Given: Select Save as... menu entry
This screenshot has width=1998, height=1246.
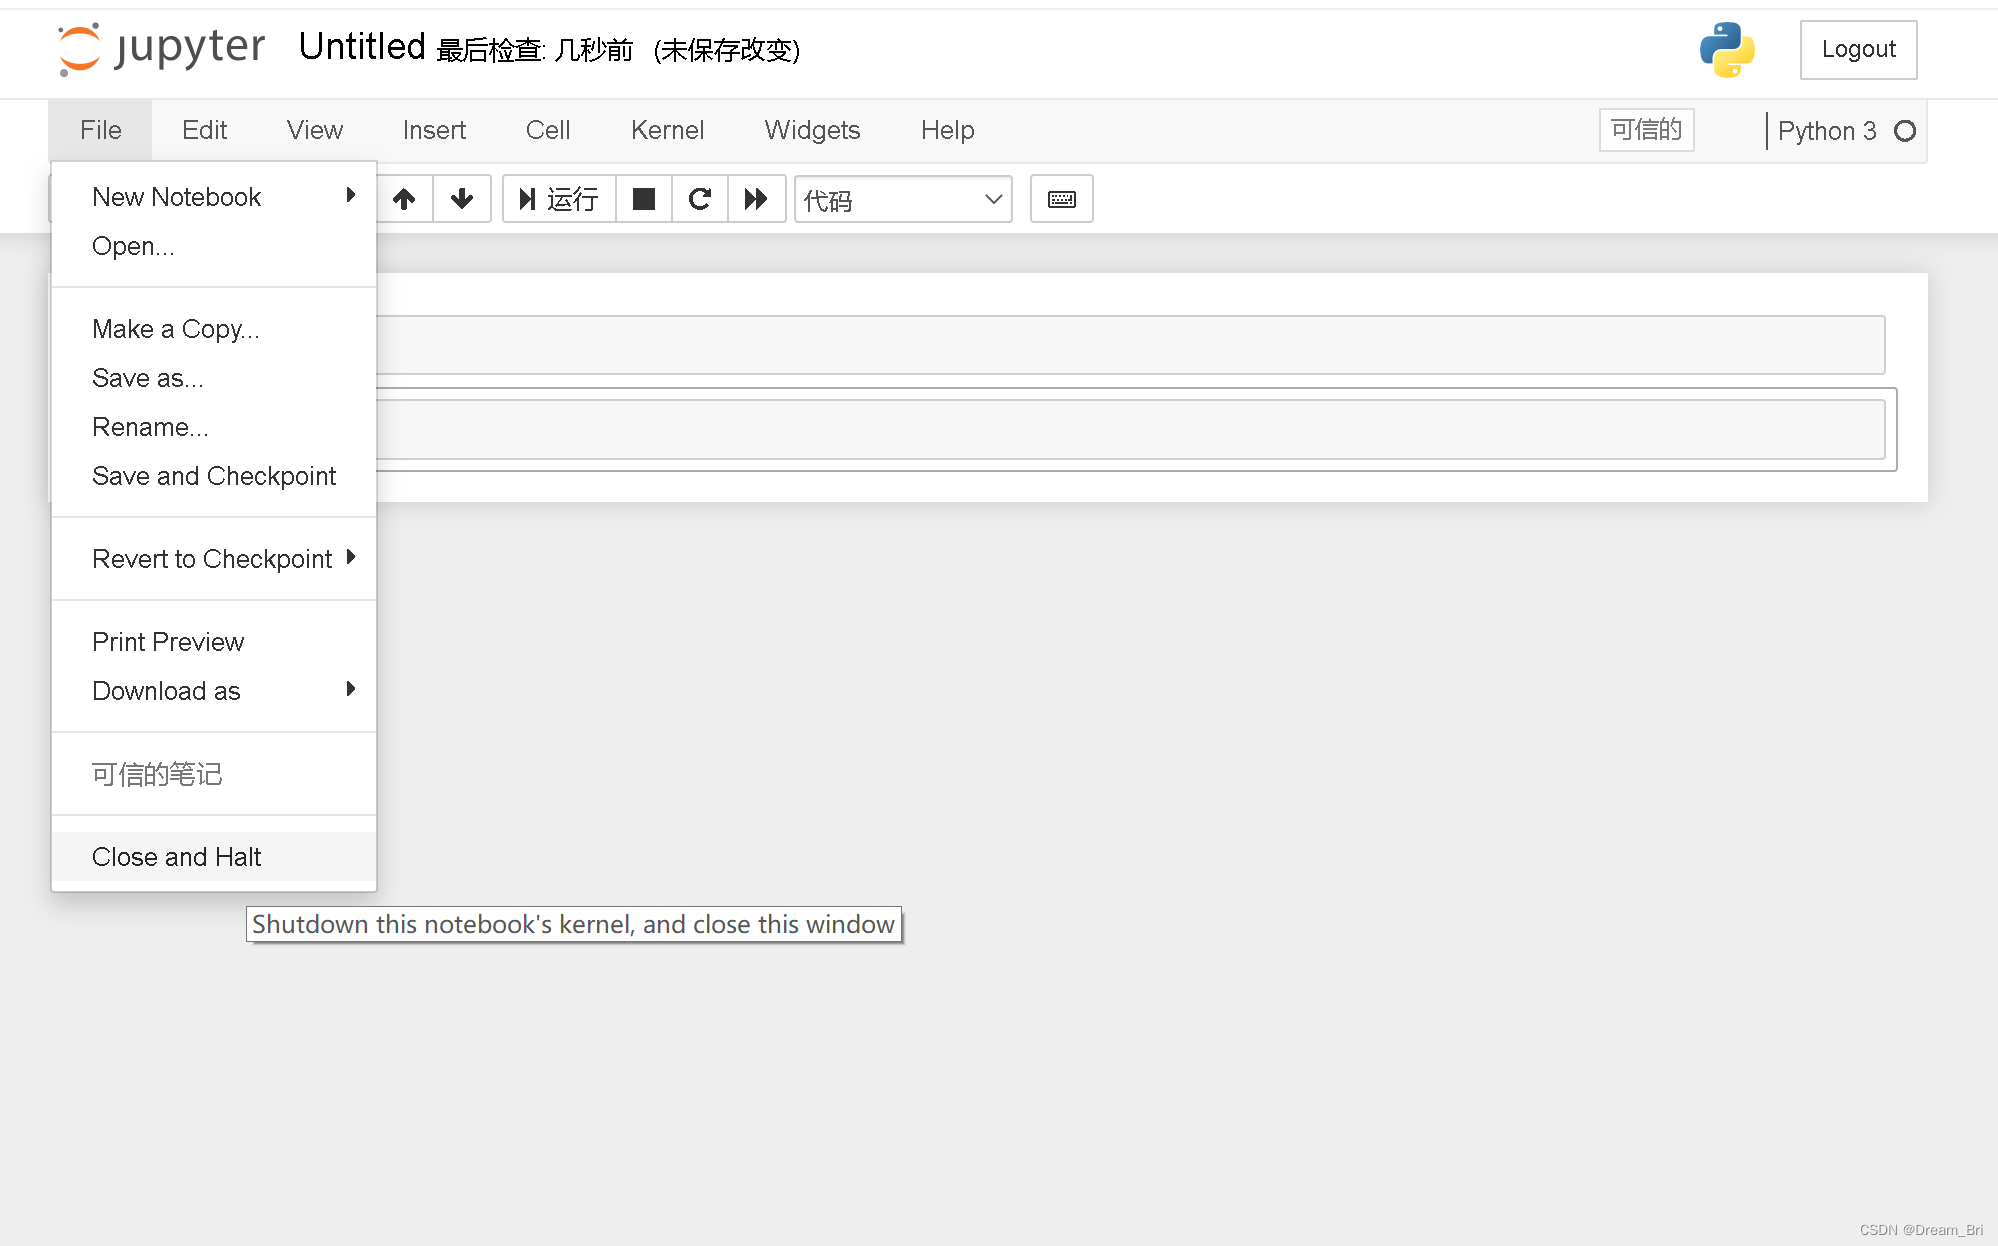Looking at the screenshot, I should click(214, 378).
